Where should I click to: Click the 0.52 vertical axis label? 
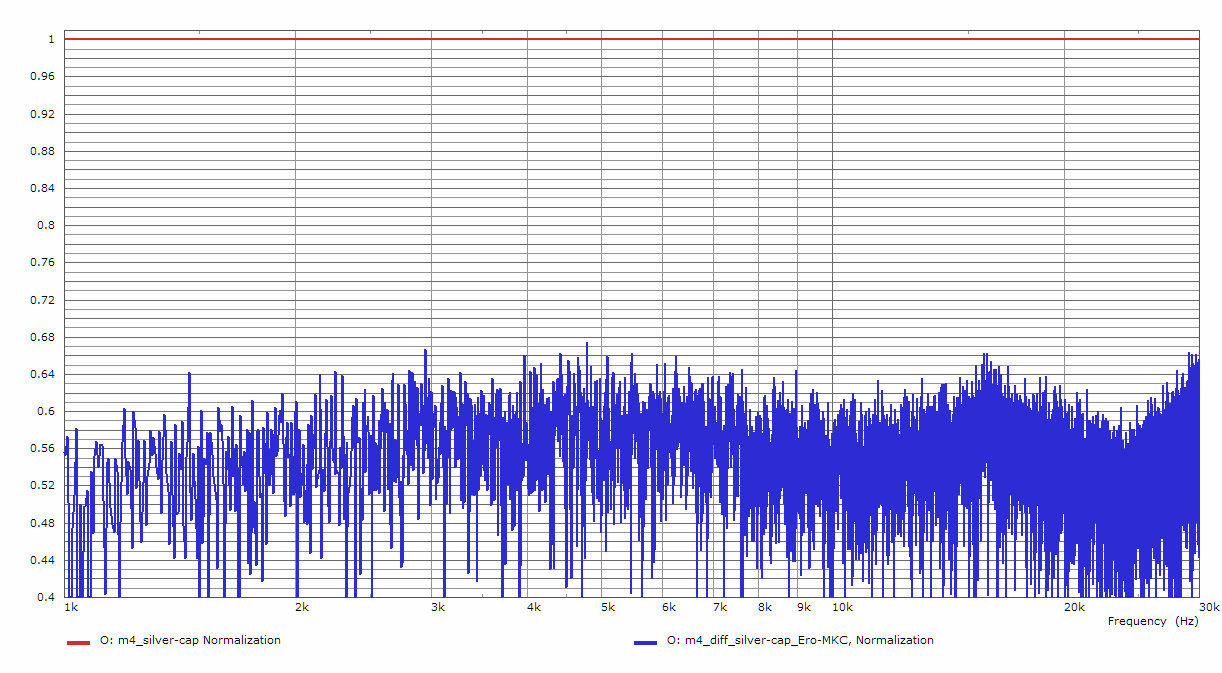[x=43, y=486]
